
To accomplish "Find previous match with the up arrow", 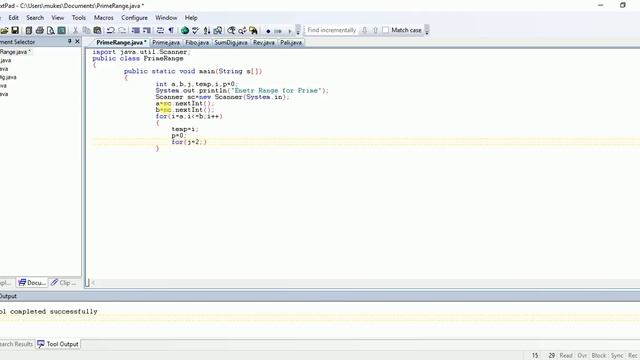I will 376,30.
